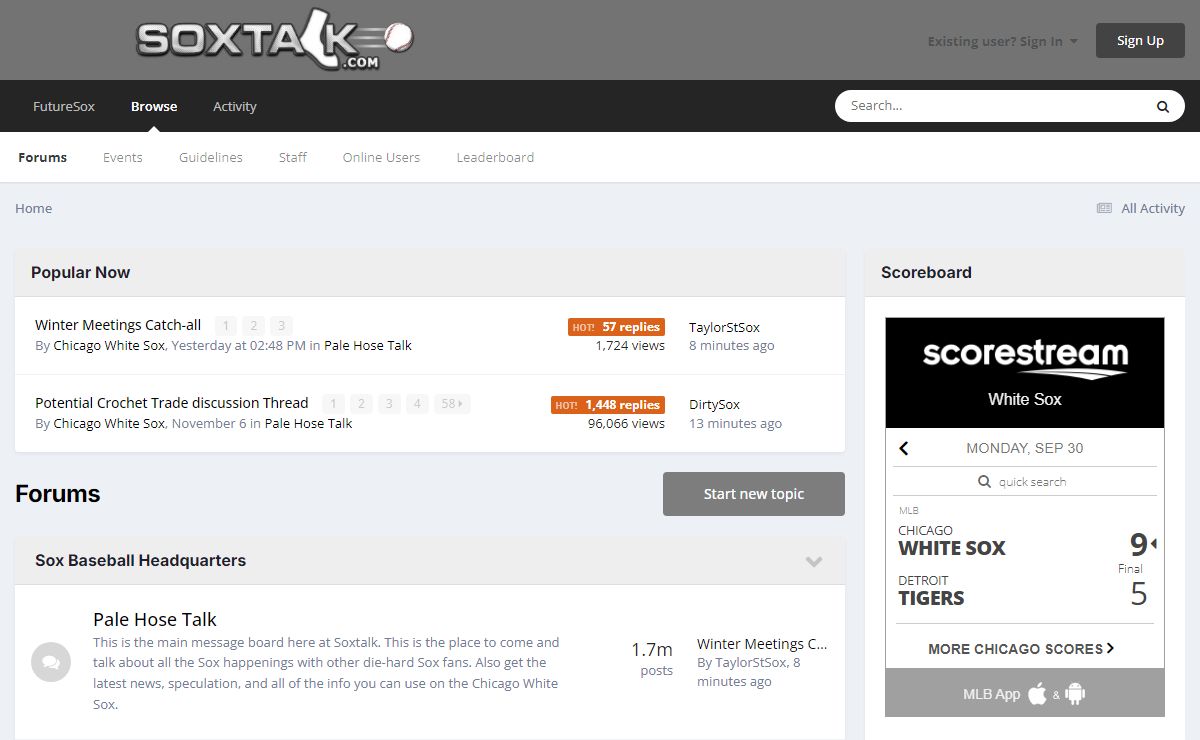The image size is (1200, 740).
Task: Open the Sox Baseball Headquarters category title
Action: point(140,561)
